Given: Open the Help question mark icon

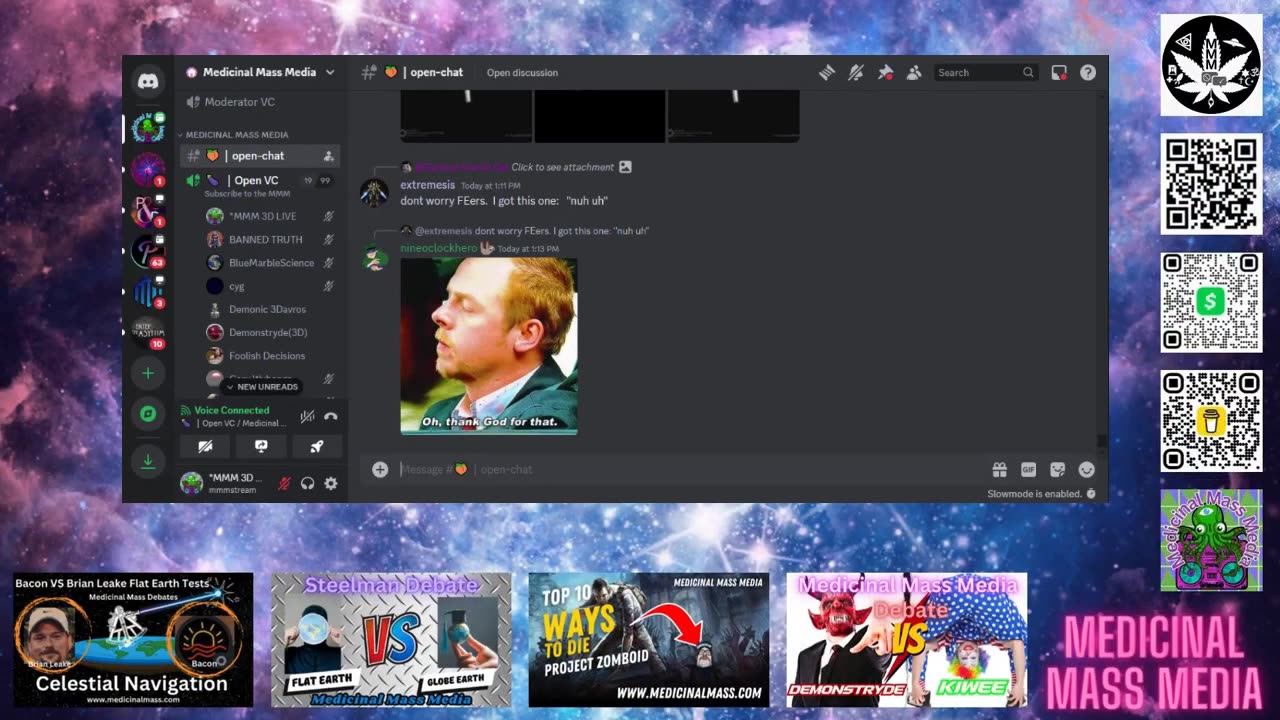Looking at the screenshot, I should 1088,72.
